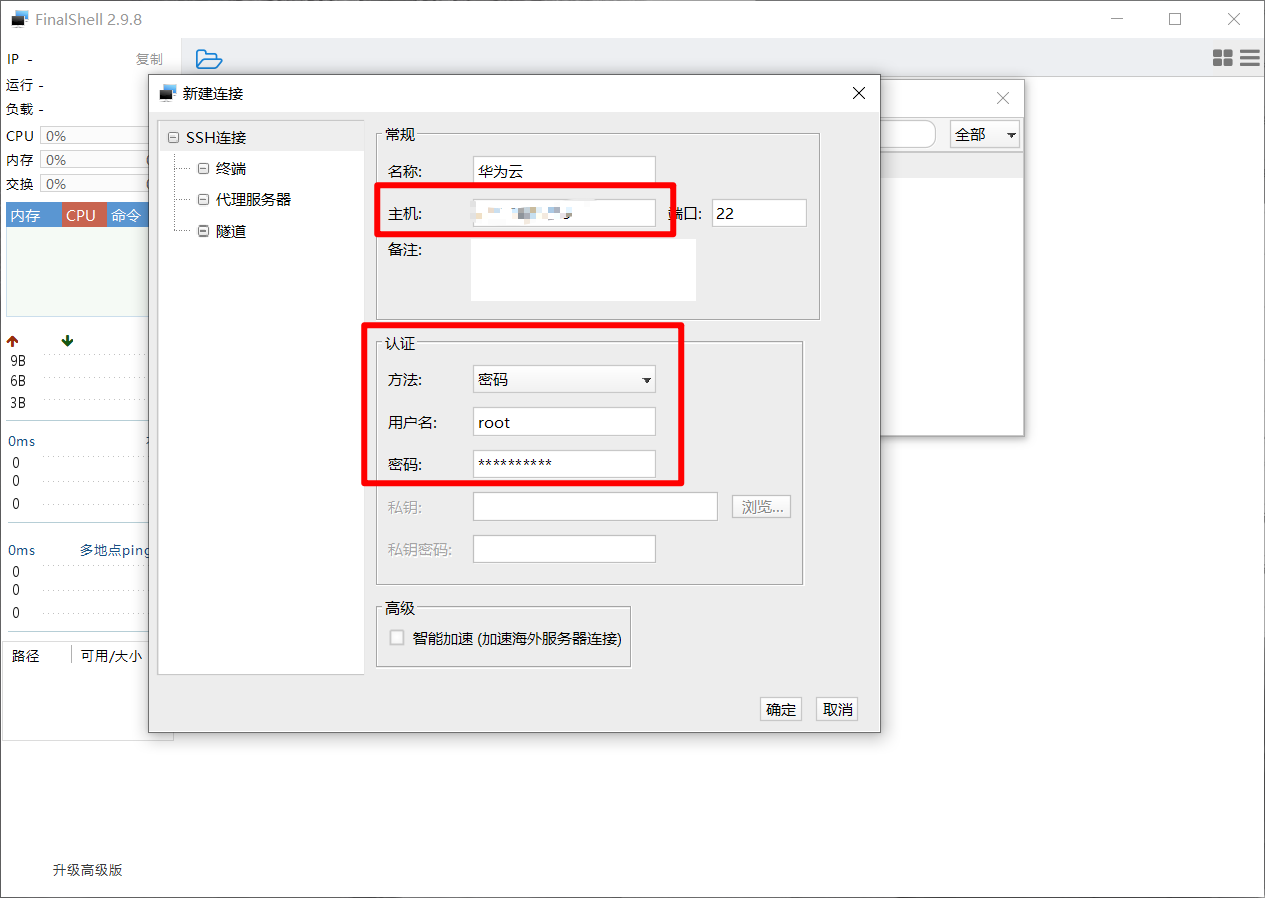
Task: Click the upload traffic arrow icon
Action: 13,341
